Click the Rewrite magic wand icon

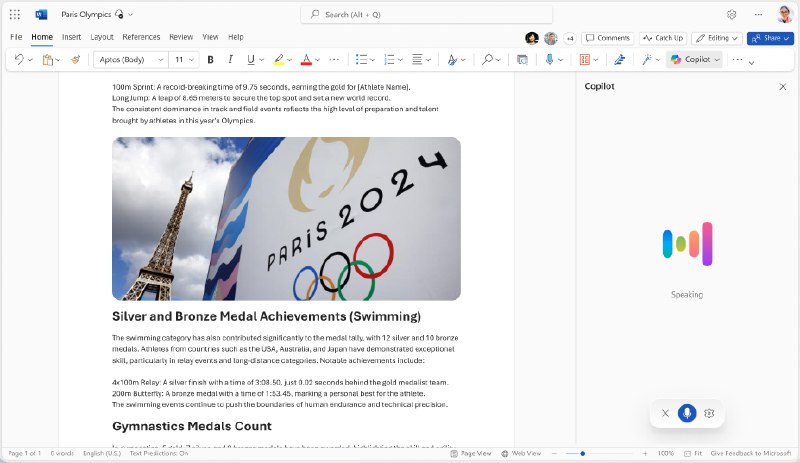tap(646, 60)
